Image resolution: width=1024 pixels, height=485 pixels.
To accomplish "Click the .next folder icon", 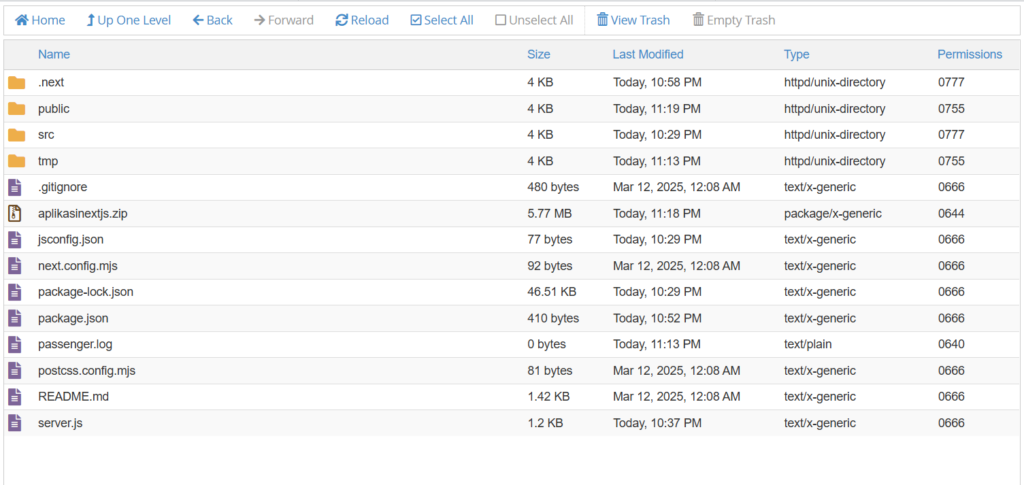I will point(16,83).
